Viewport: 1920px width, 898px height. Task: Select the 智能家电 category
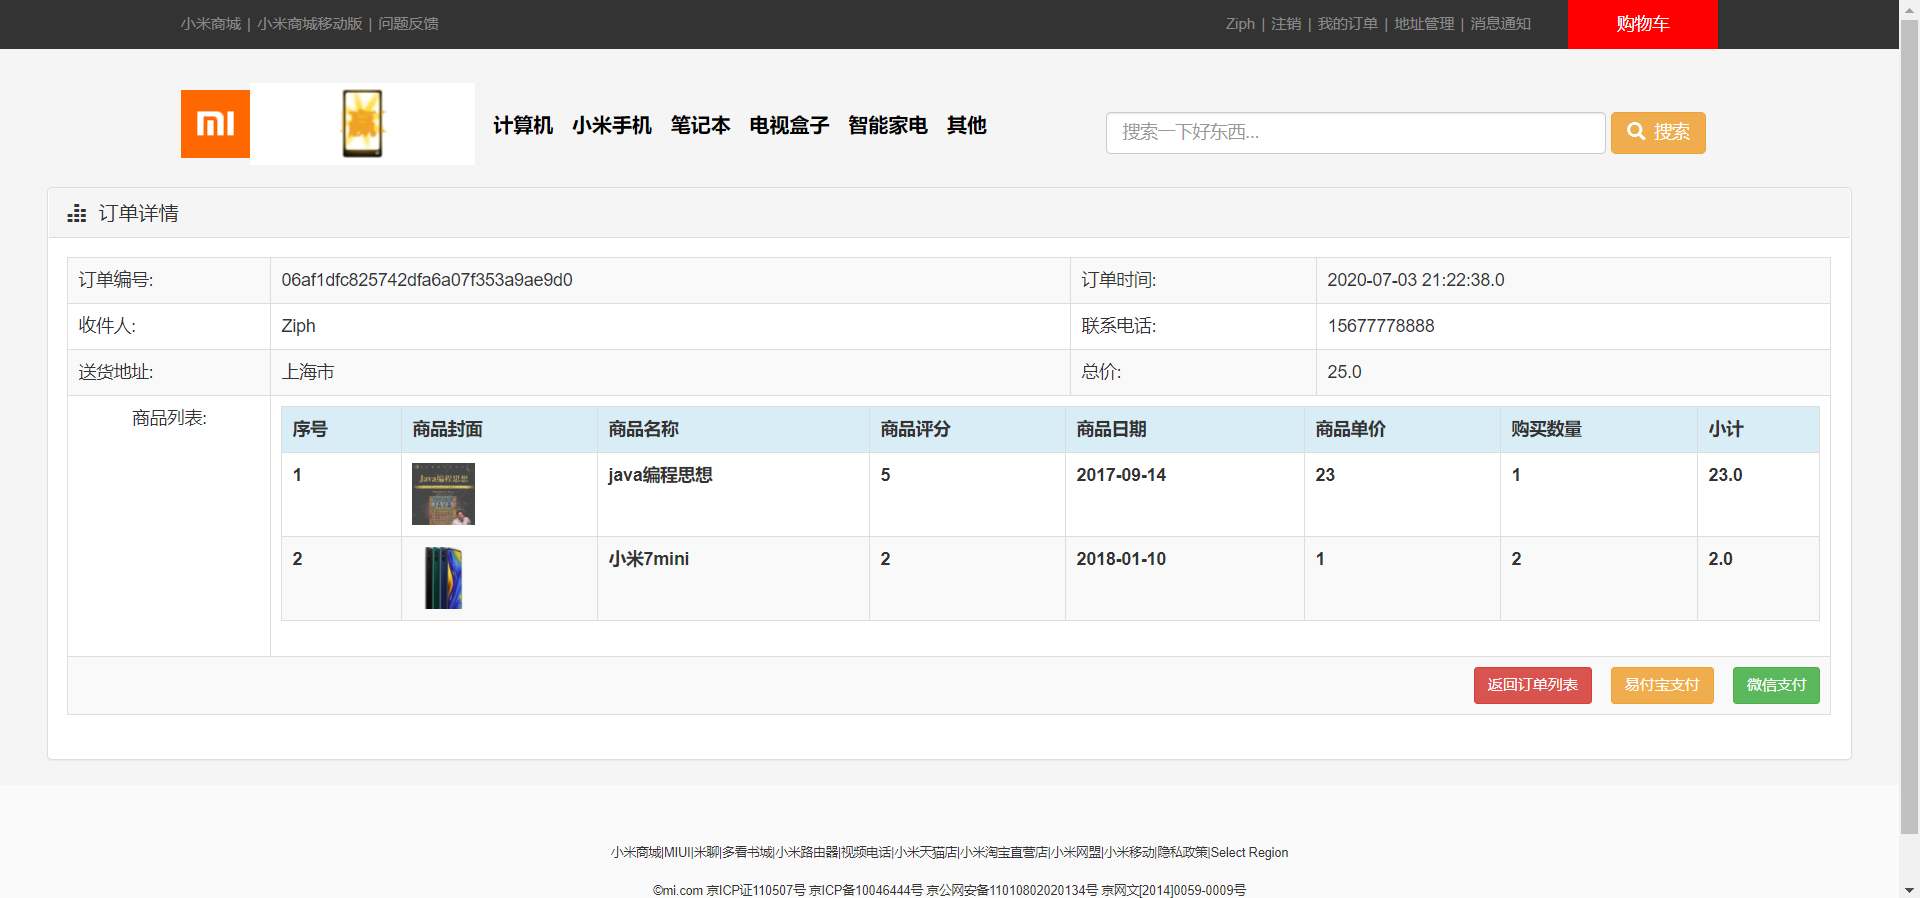pyautogui.click(x=888, y=125)
